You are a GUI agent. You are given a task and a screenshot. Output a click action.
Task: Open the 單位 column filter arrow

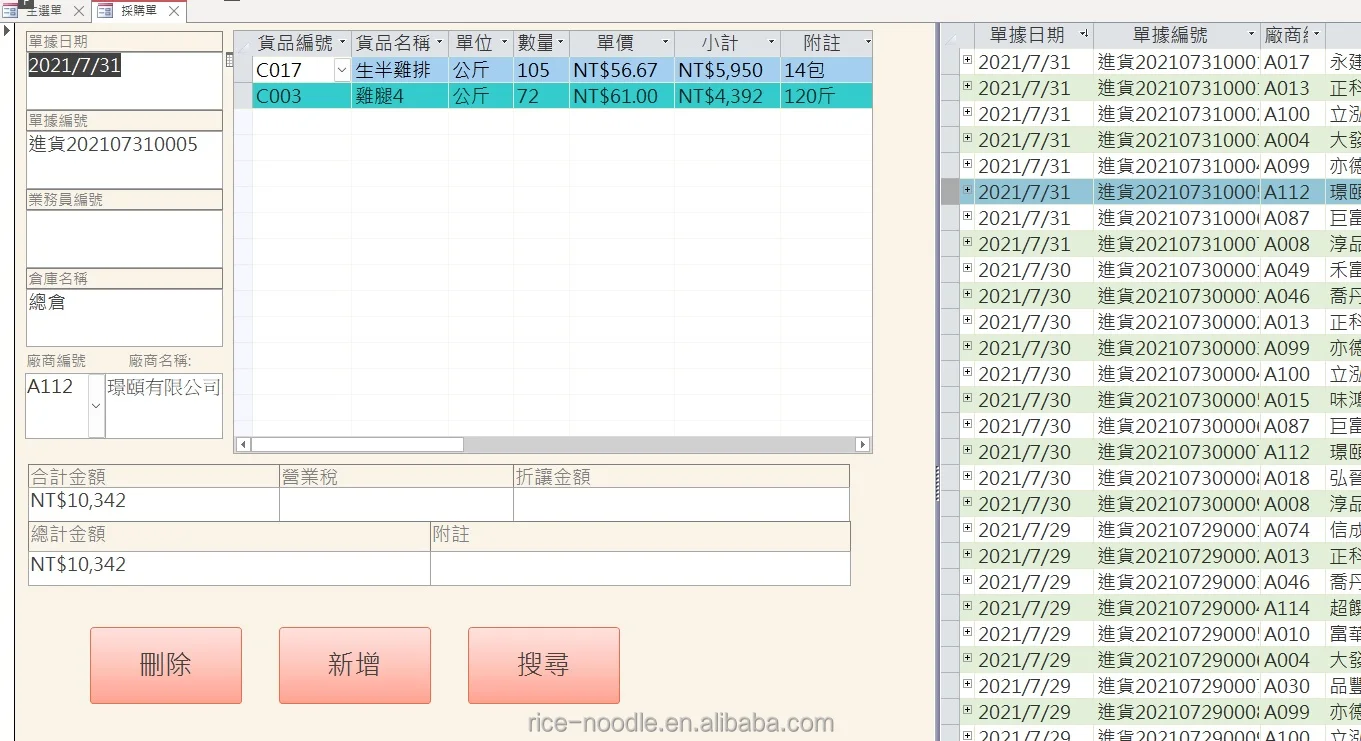[x=504, y=43]
